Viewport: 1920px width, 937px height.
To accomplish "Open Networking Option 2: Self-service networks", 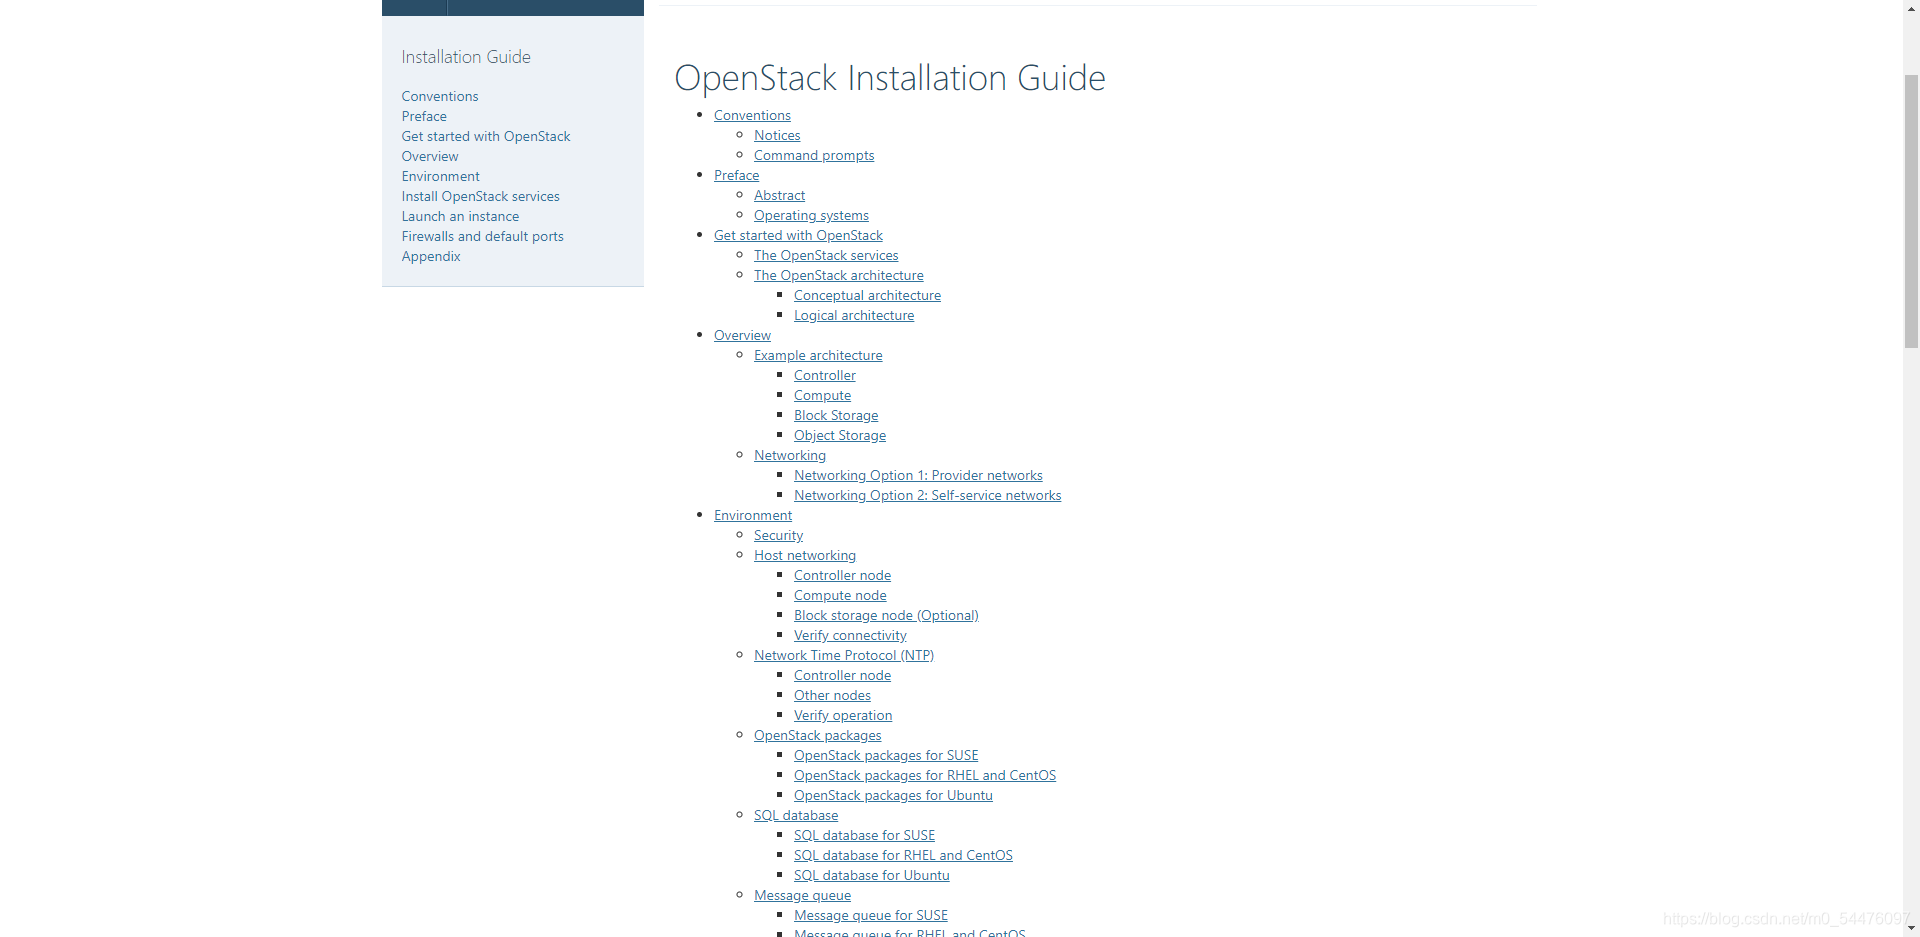I will [928, 496].
